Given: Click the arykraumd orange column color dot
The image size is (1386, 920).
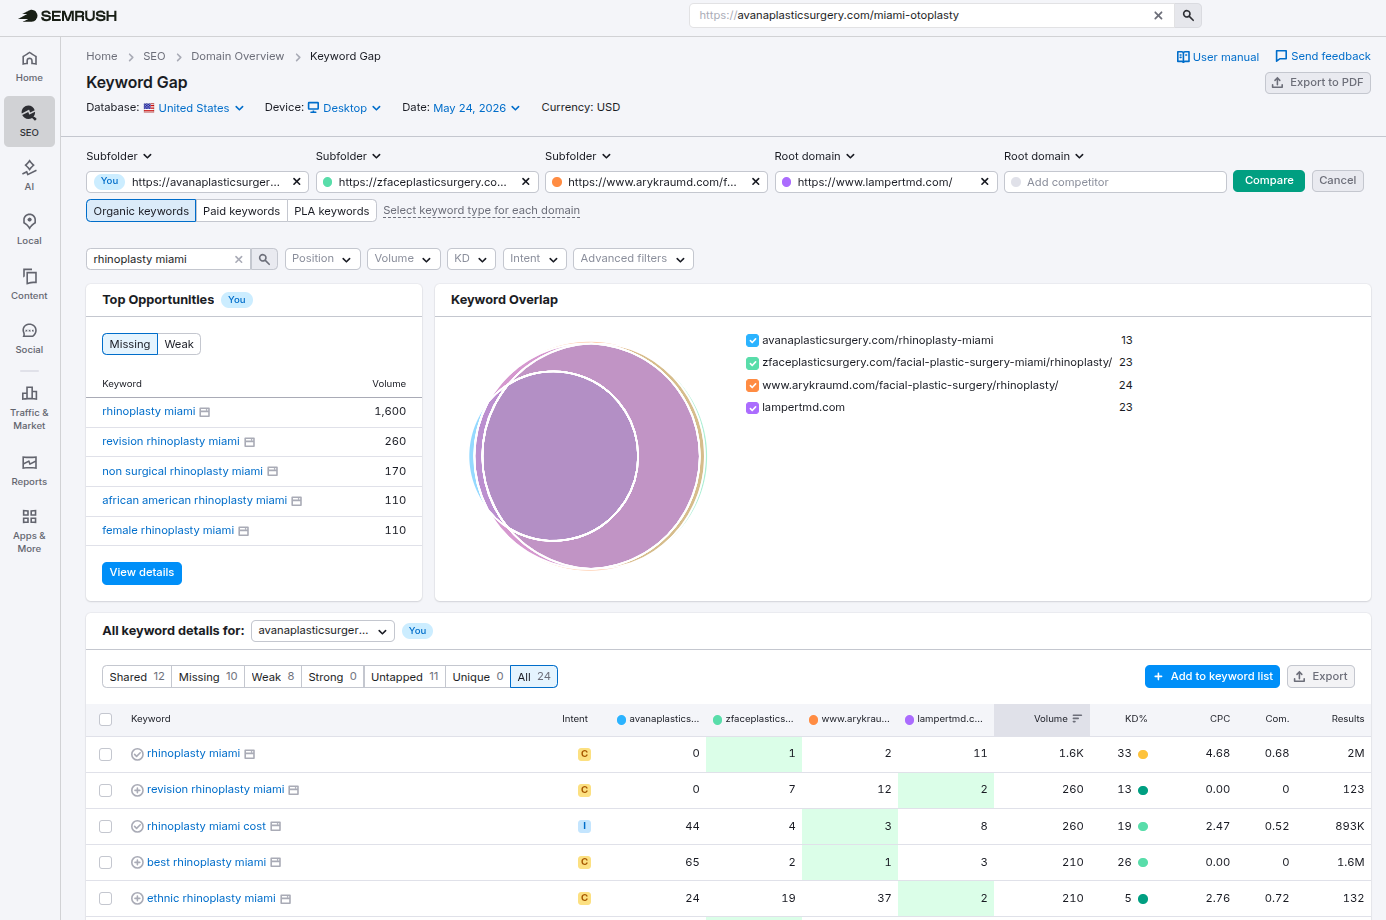Looking at the screenshot, I should pyautogui.click(x=814, y=720).
